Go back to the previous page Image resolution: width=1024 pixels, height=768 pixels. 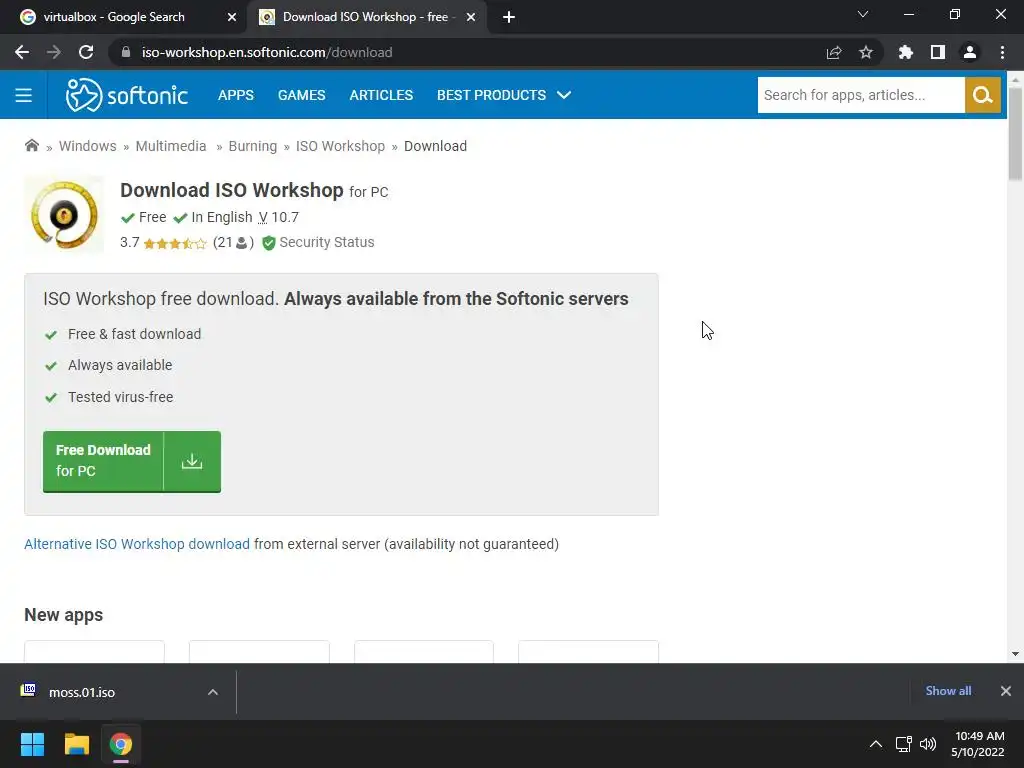click(x=22, y=52)
